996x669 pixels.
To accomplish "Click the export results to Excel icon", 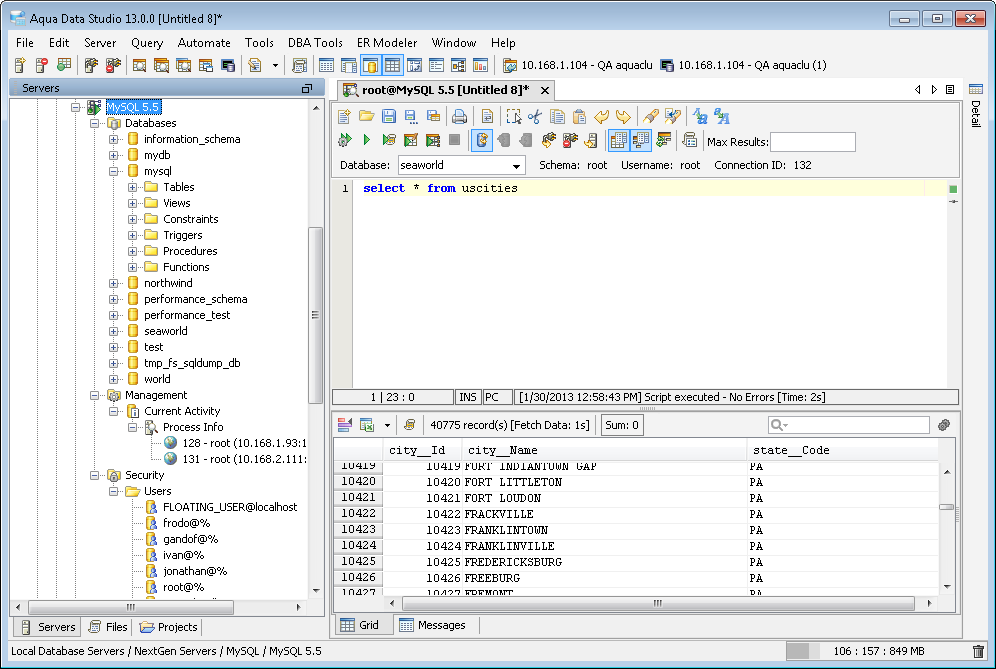I will (x=366, y=425).
